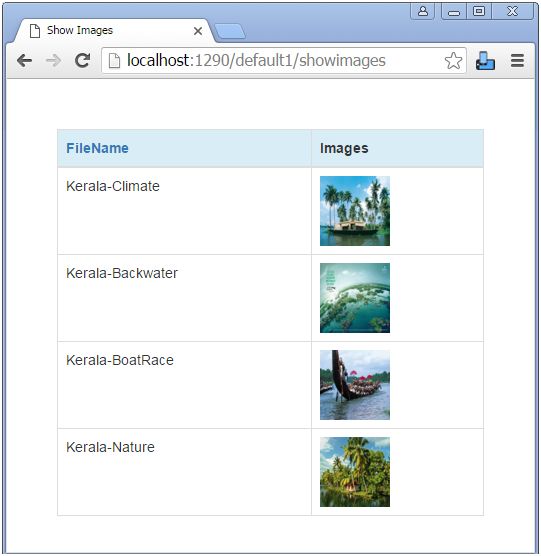Select the Show Images tab
The width and height of the screenshot is (541, 556).
[x=114, y=31]
